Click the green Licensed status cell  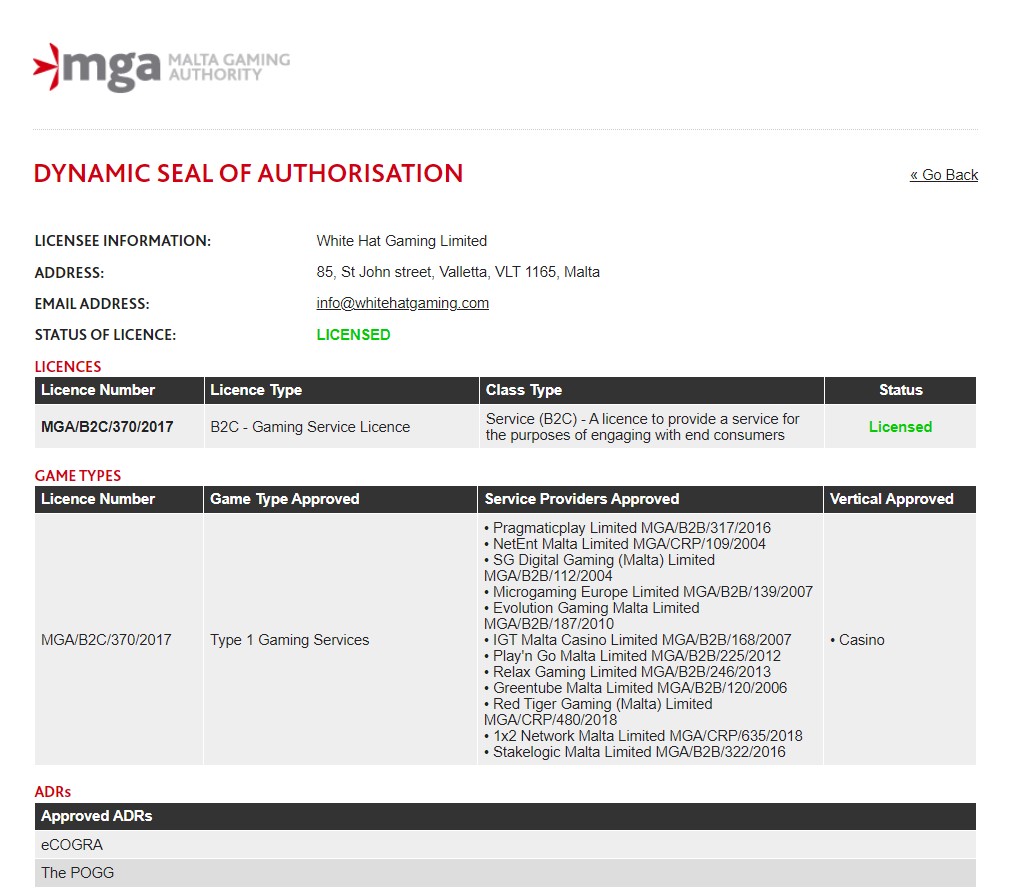(x=900, y=427)
